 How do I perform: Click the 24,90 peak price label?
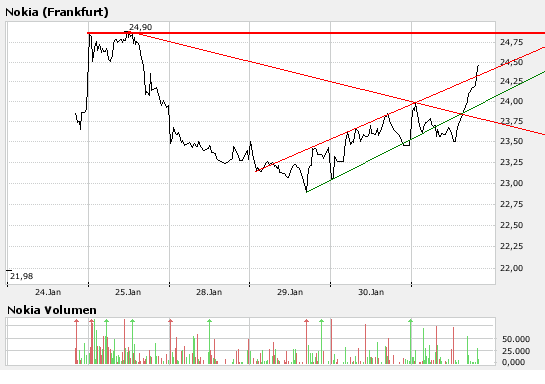click(140, 27)
